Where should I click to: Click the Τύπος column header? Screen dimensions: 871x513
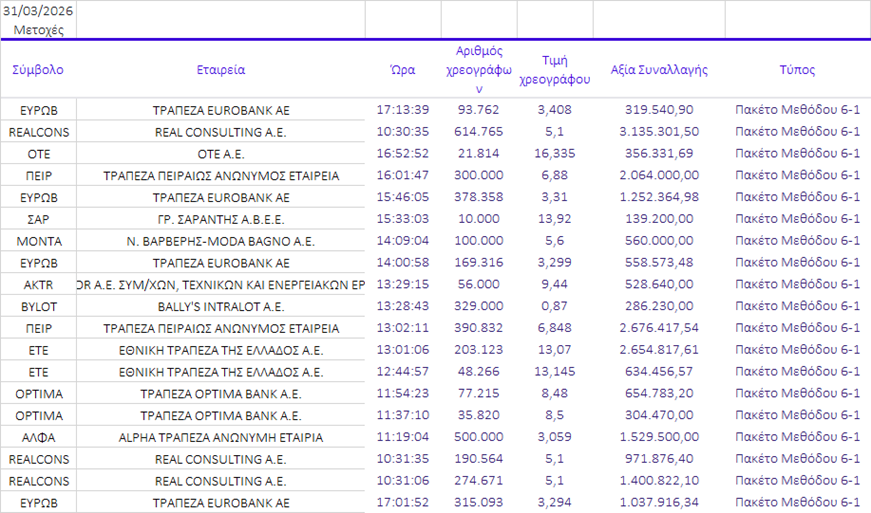797,70
